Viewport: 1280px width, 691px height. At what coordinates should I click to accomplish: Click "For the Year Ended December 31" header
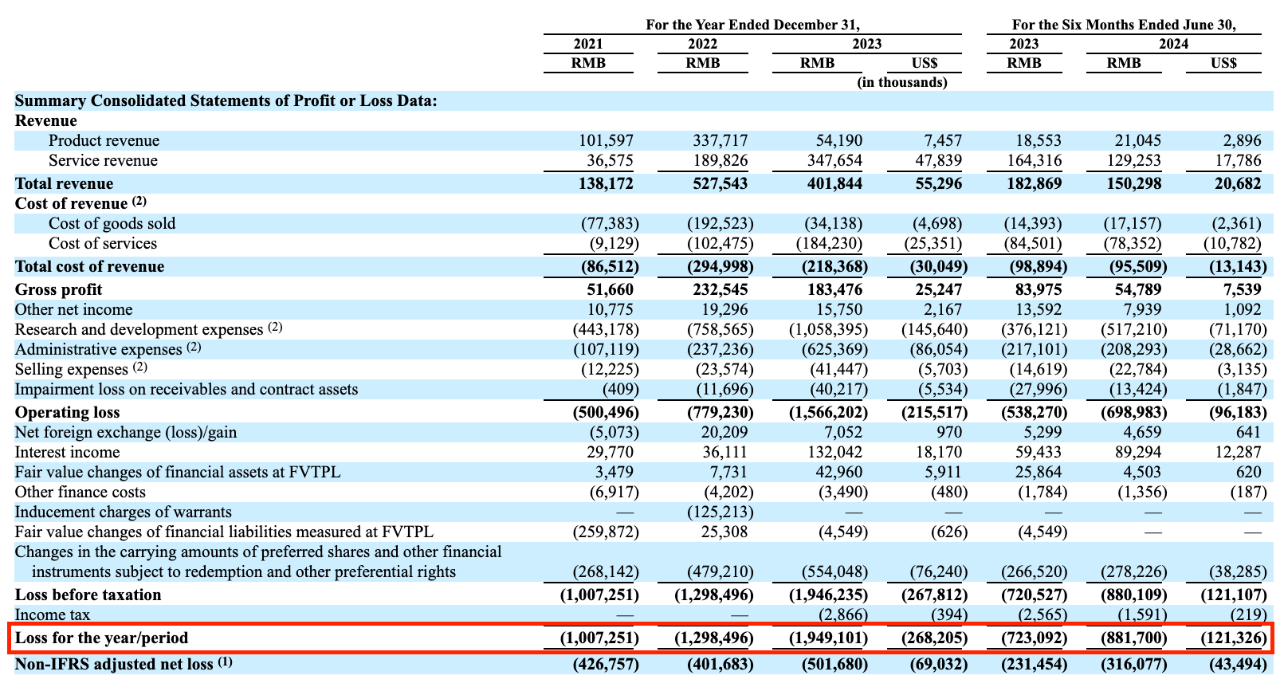(752, 25)
